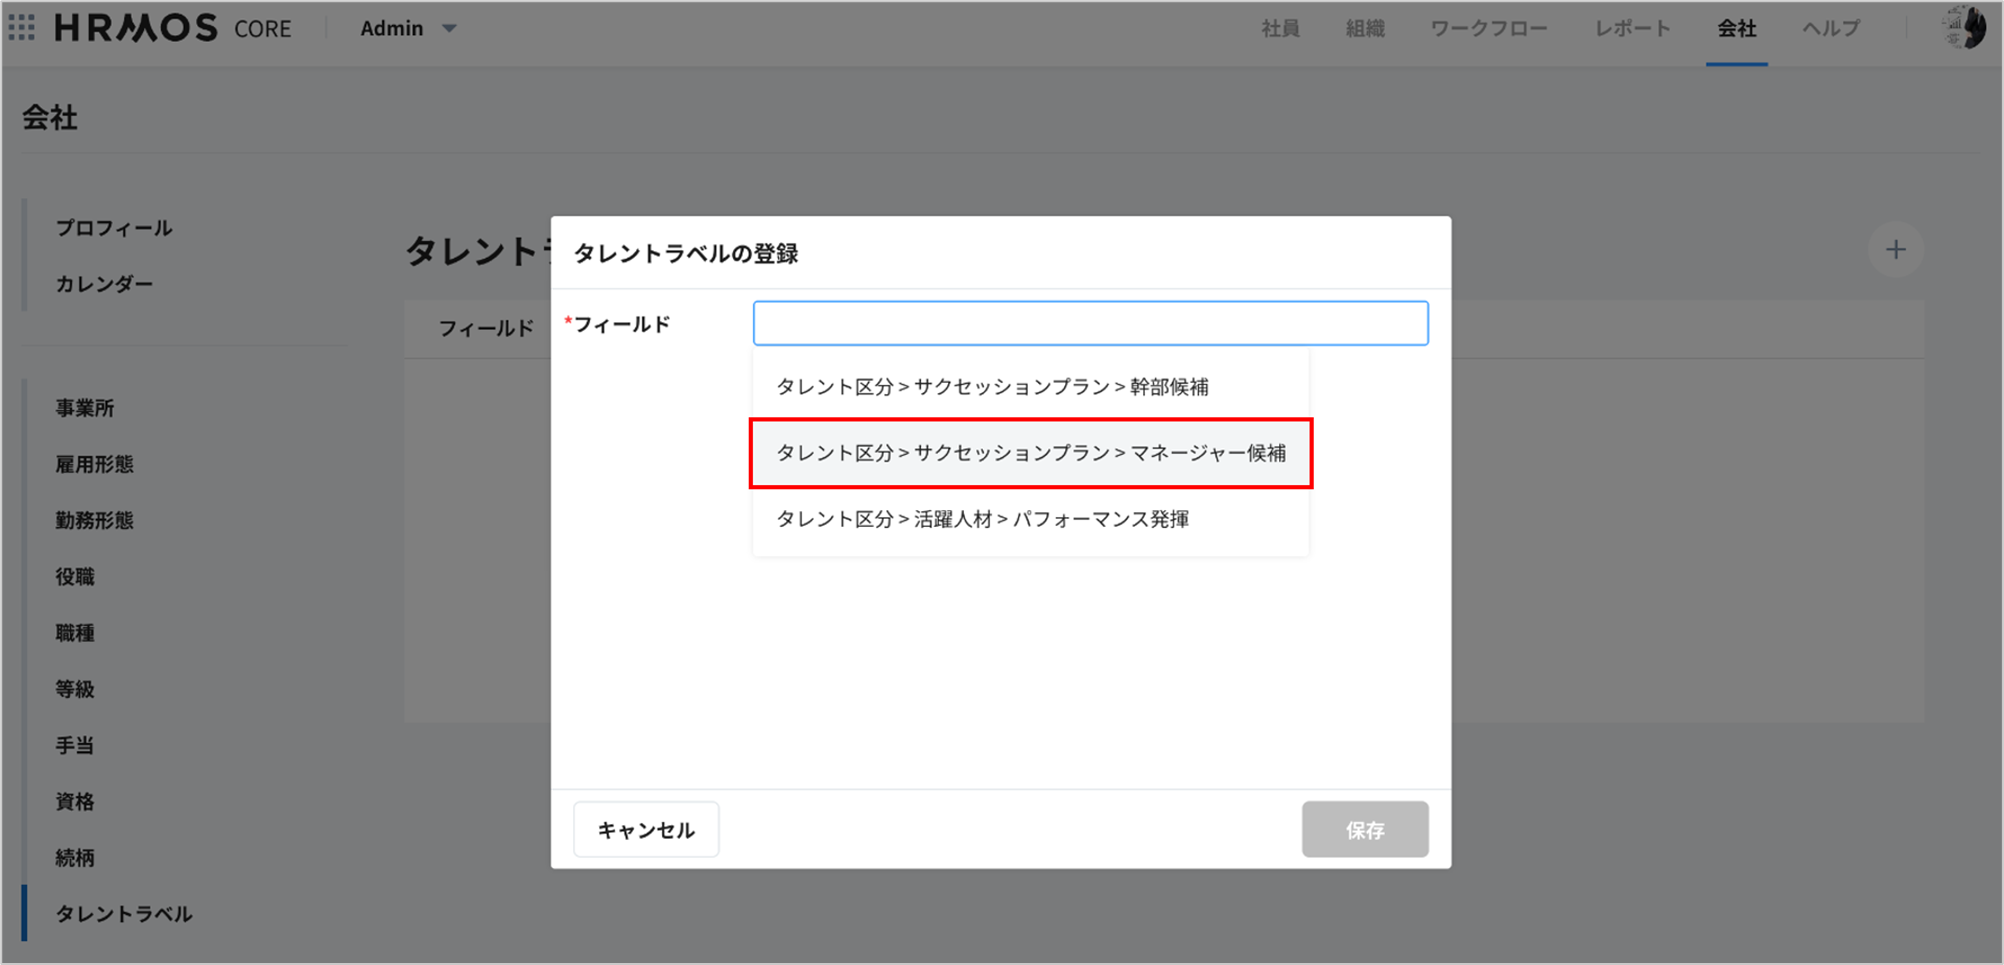
Task: Navigate to 雇用形態 in sidebar
Action: (x=95, y=464)
